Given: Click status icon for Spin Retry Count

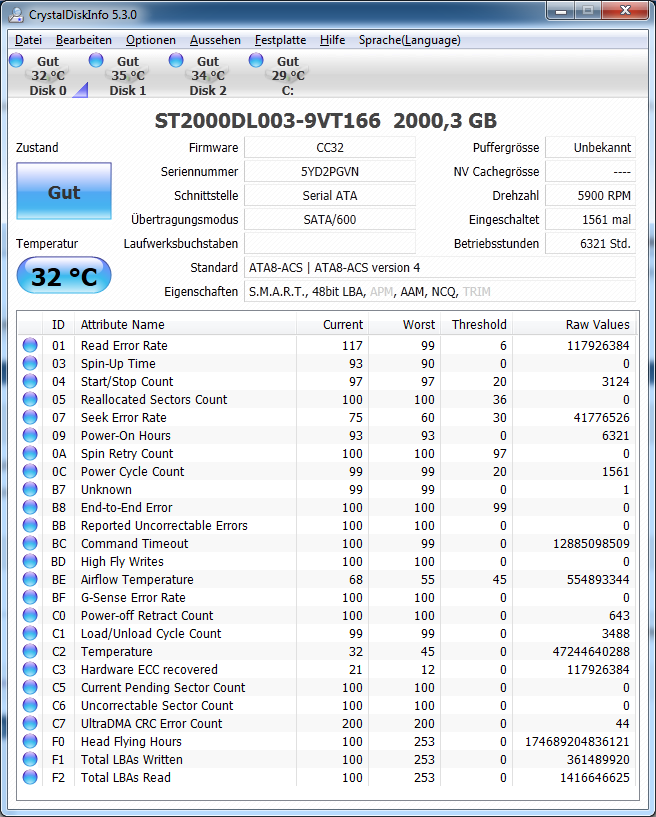Looking at the screenshot, I should (30, 453).
